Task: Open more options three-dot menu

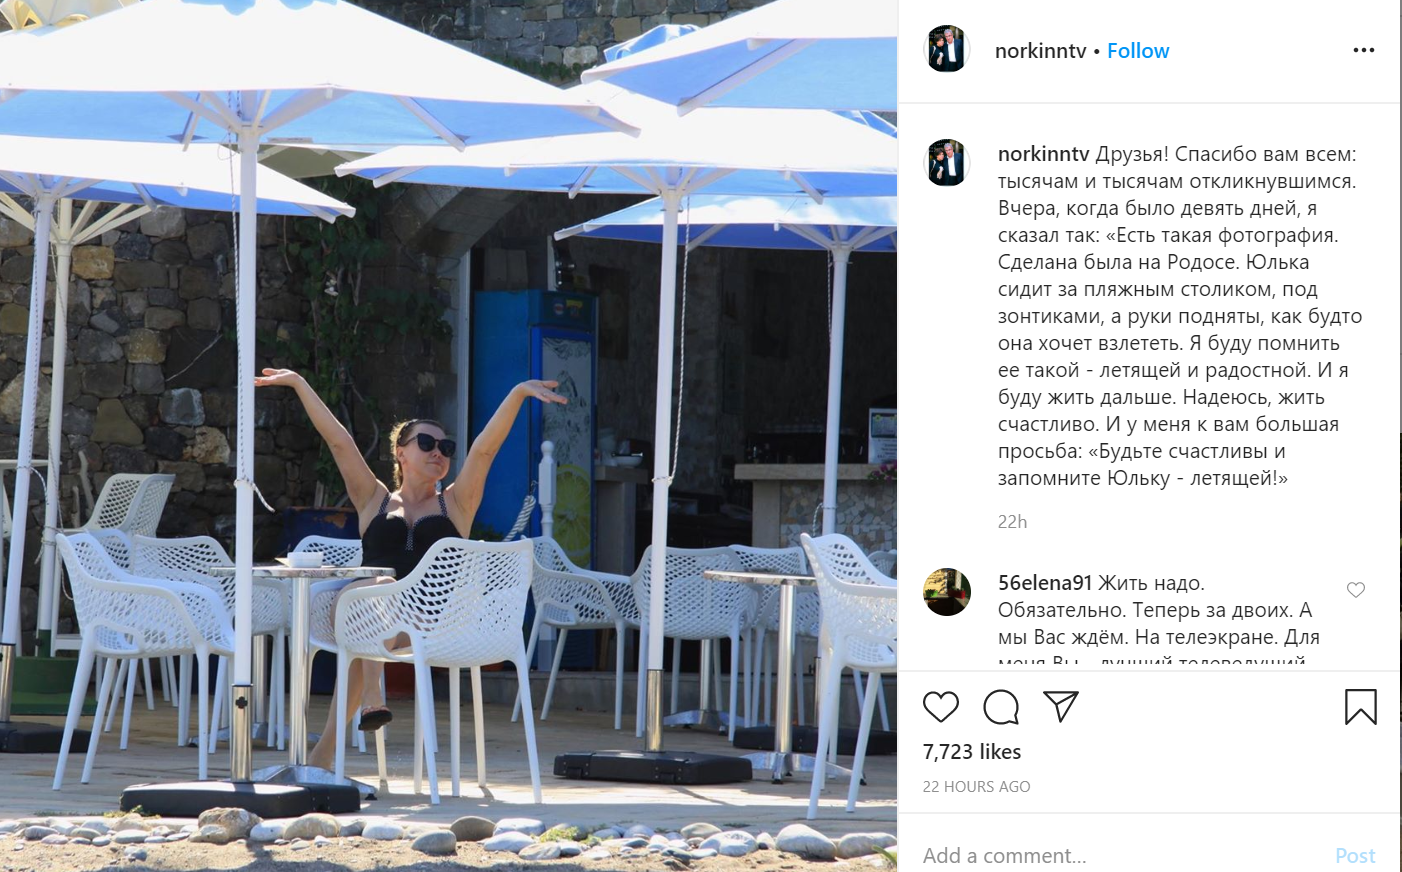Action: point(1364,50)
